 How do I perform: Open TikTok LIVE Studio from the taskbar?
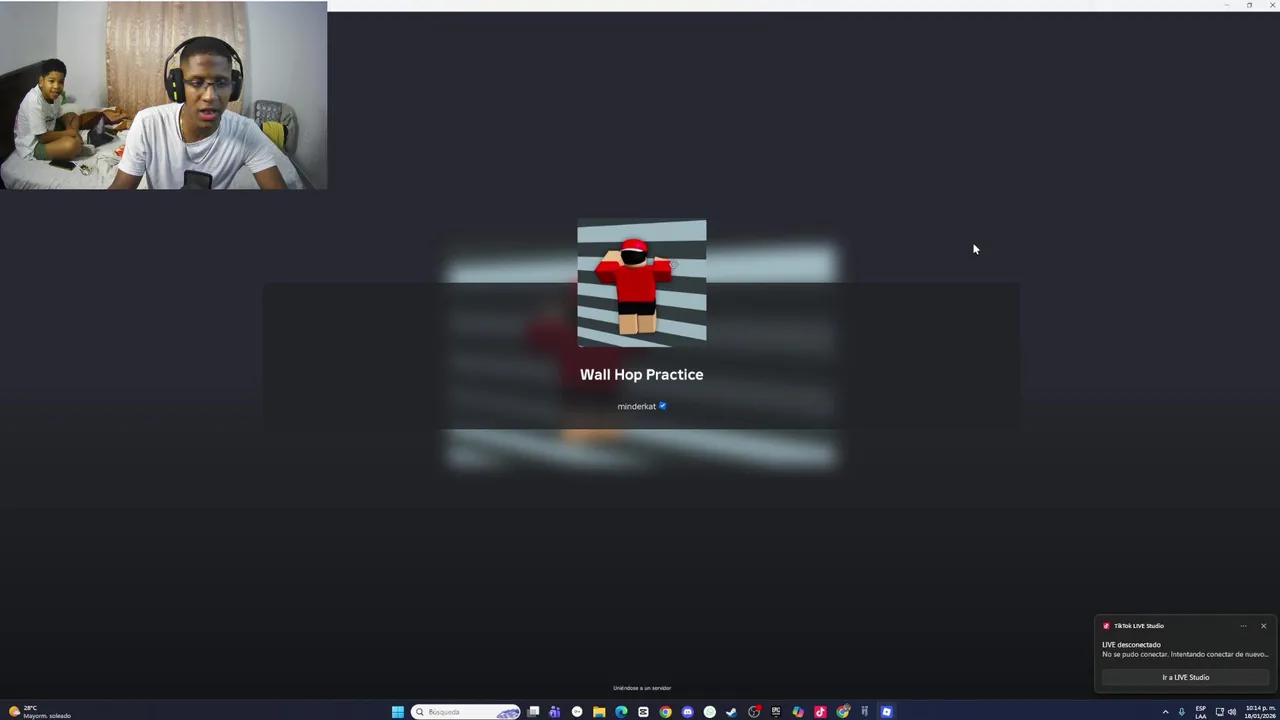tap(820, 712)
